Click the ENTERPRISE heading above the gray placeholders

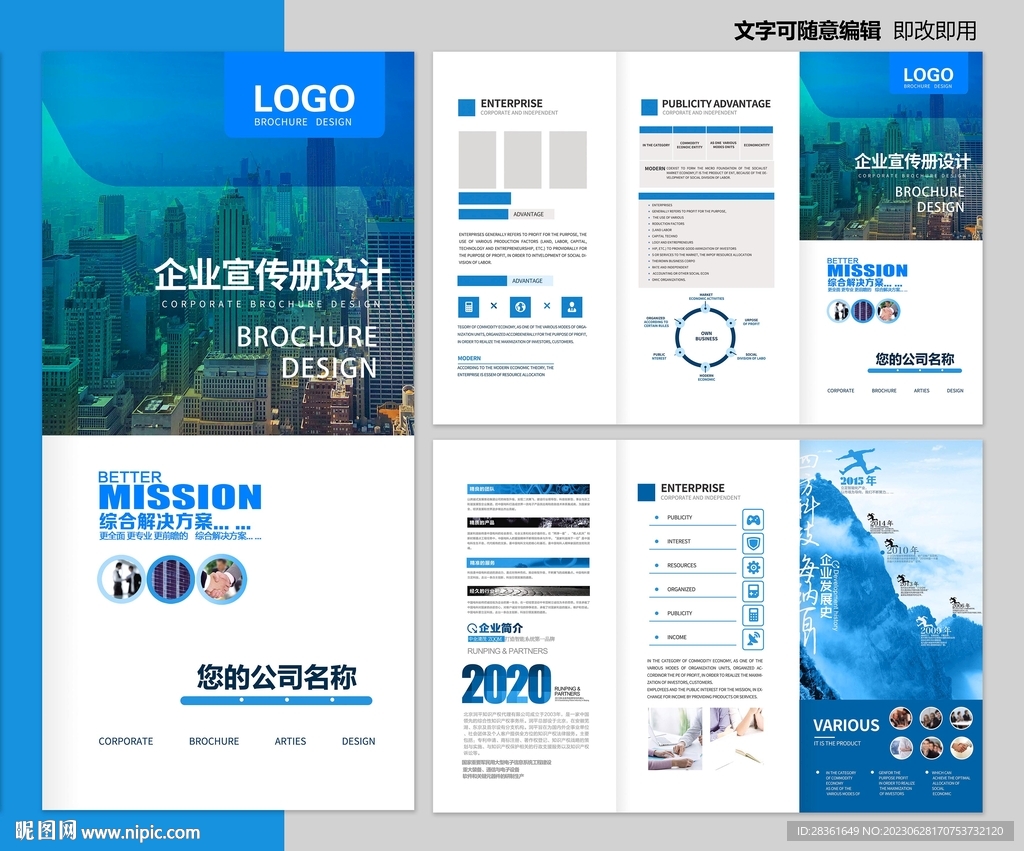(x=511, y=104)
